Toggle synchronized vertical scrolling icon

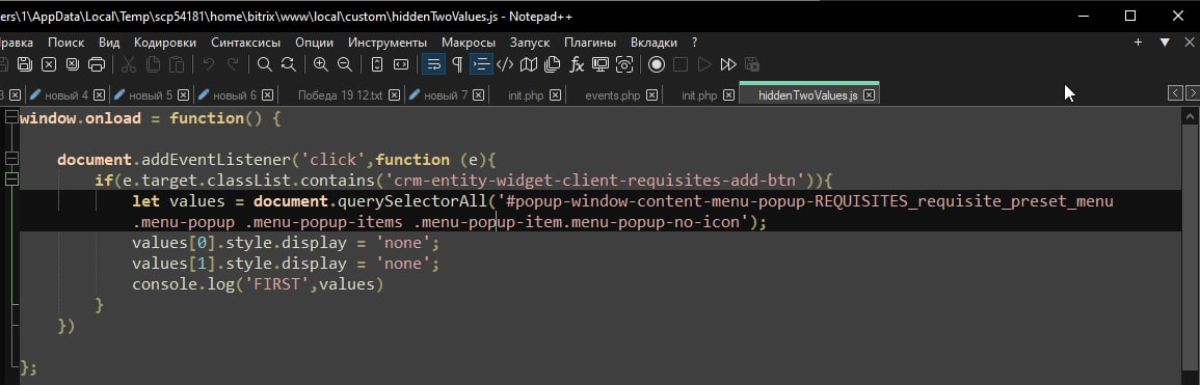[377, 65]
